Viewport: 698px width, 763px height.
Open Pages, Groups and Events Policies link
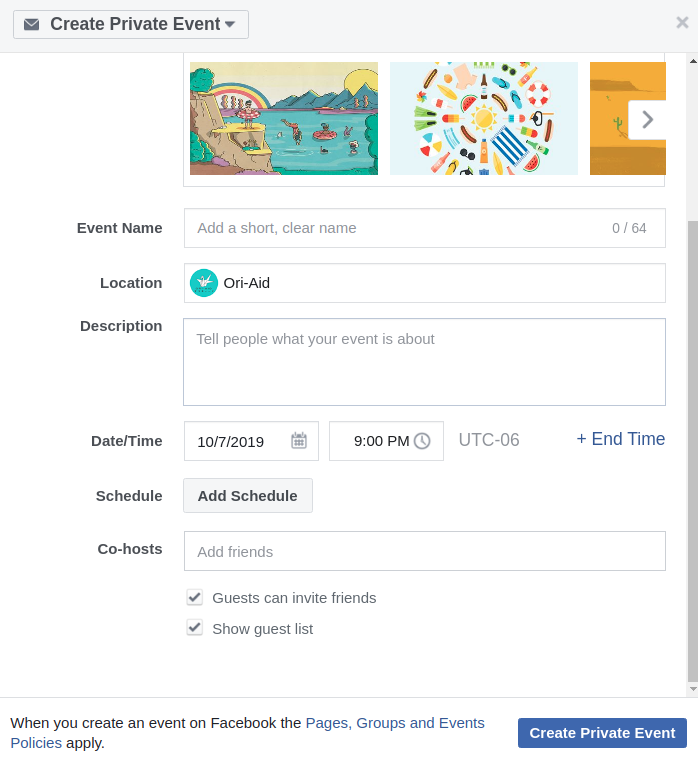(394, 723)
